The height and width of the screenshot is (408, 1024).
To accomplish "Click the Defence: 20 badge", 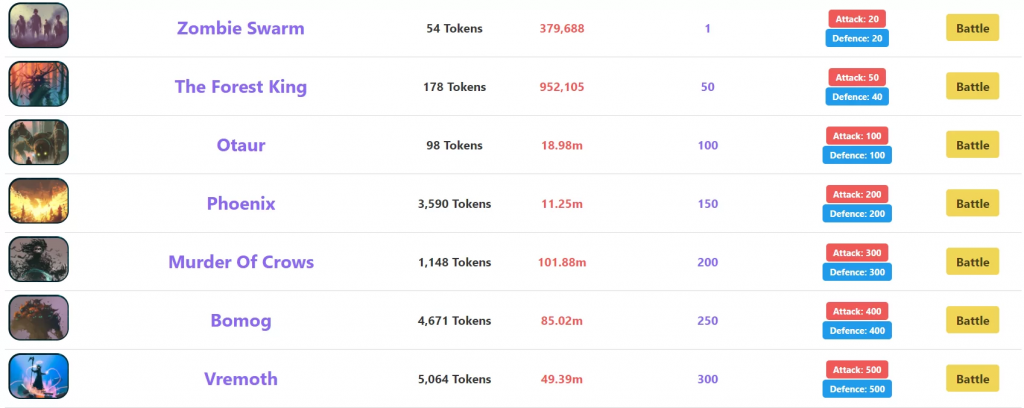I will point(857,39).
